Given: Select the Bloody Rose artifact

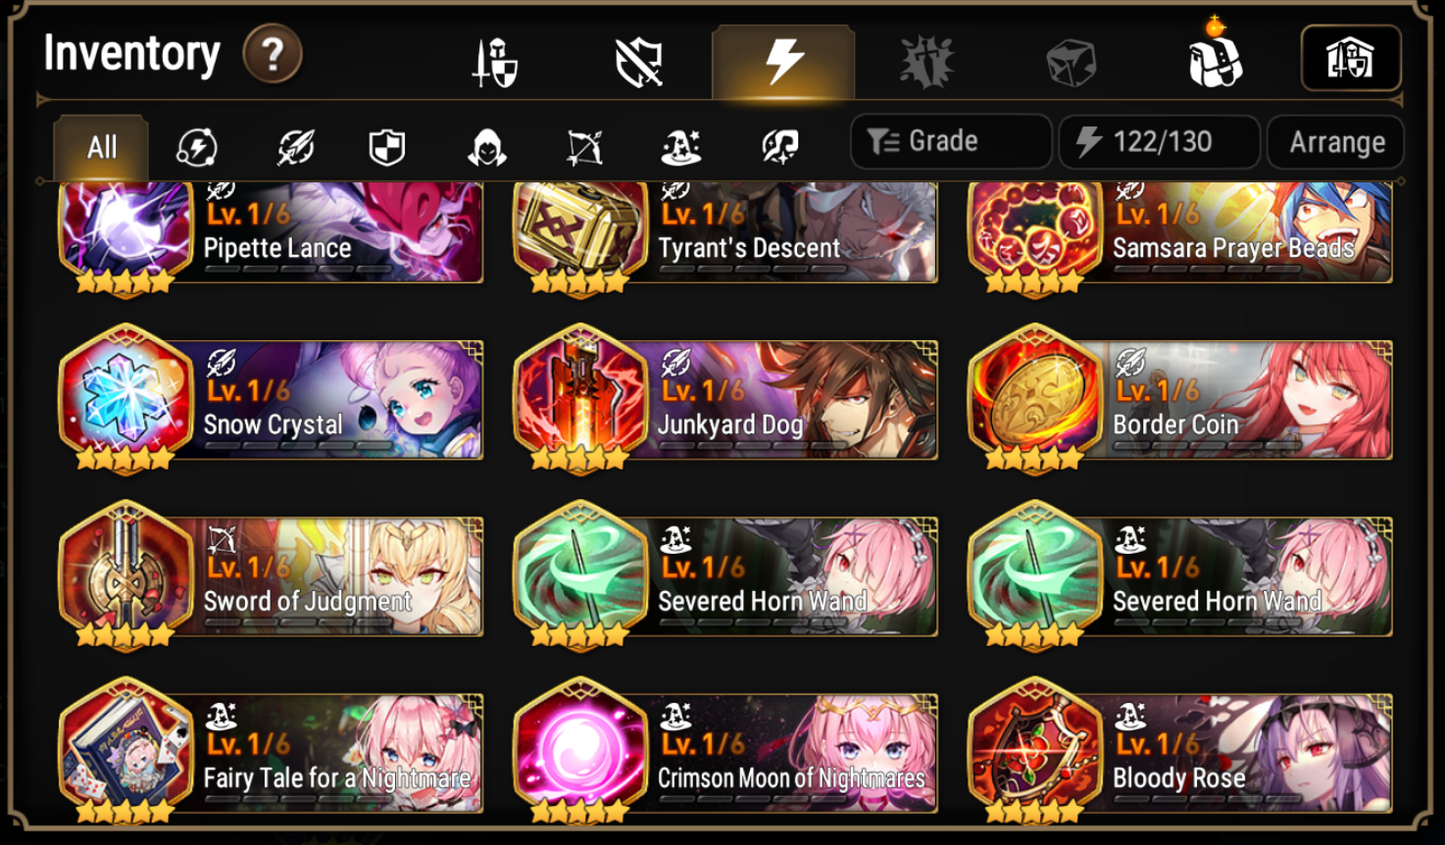Looking at the screenshot, I should 1180,751.
